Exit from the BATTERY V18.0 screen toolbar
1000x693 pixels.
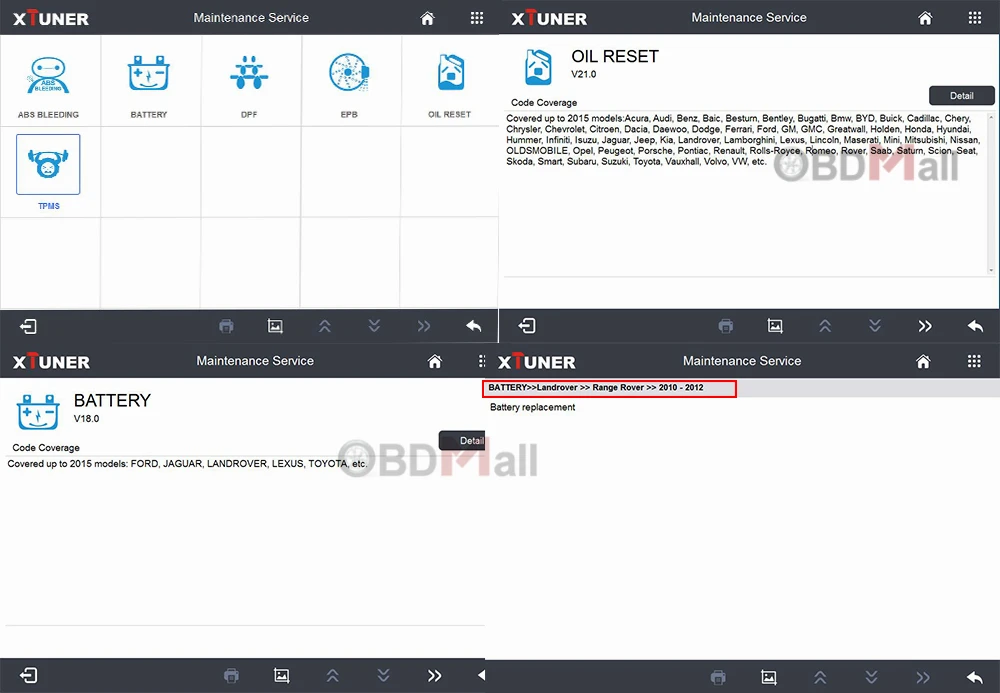point(29,675)
